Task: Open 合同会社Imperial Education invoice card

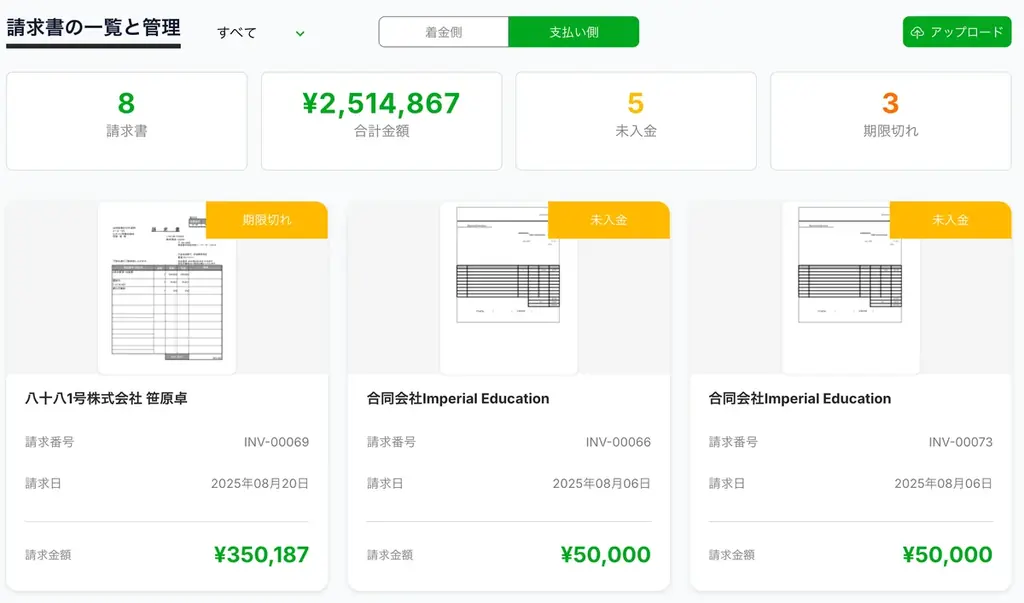Action: click(456, 398)
